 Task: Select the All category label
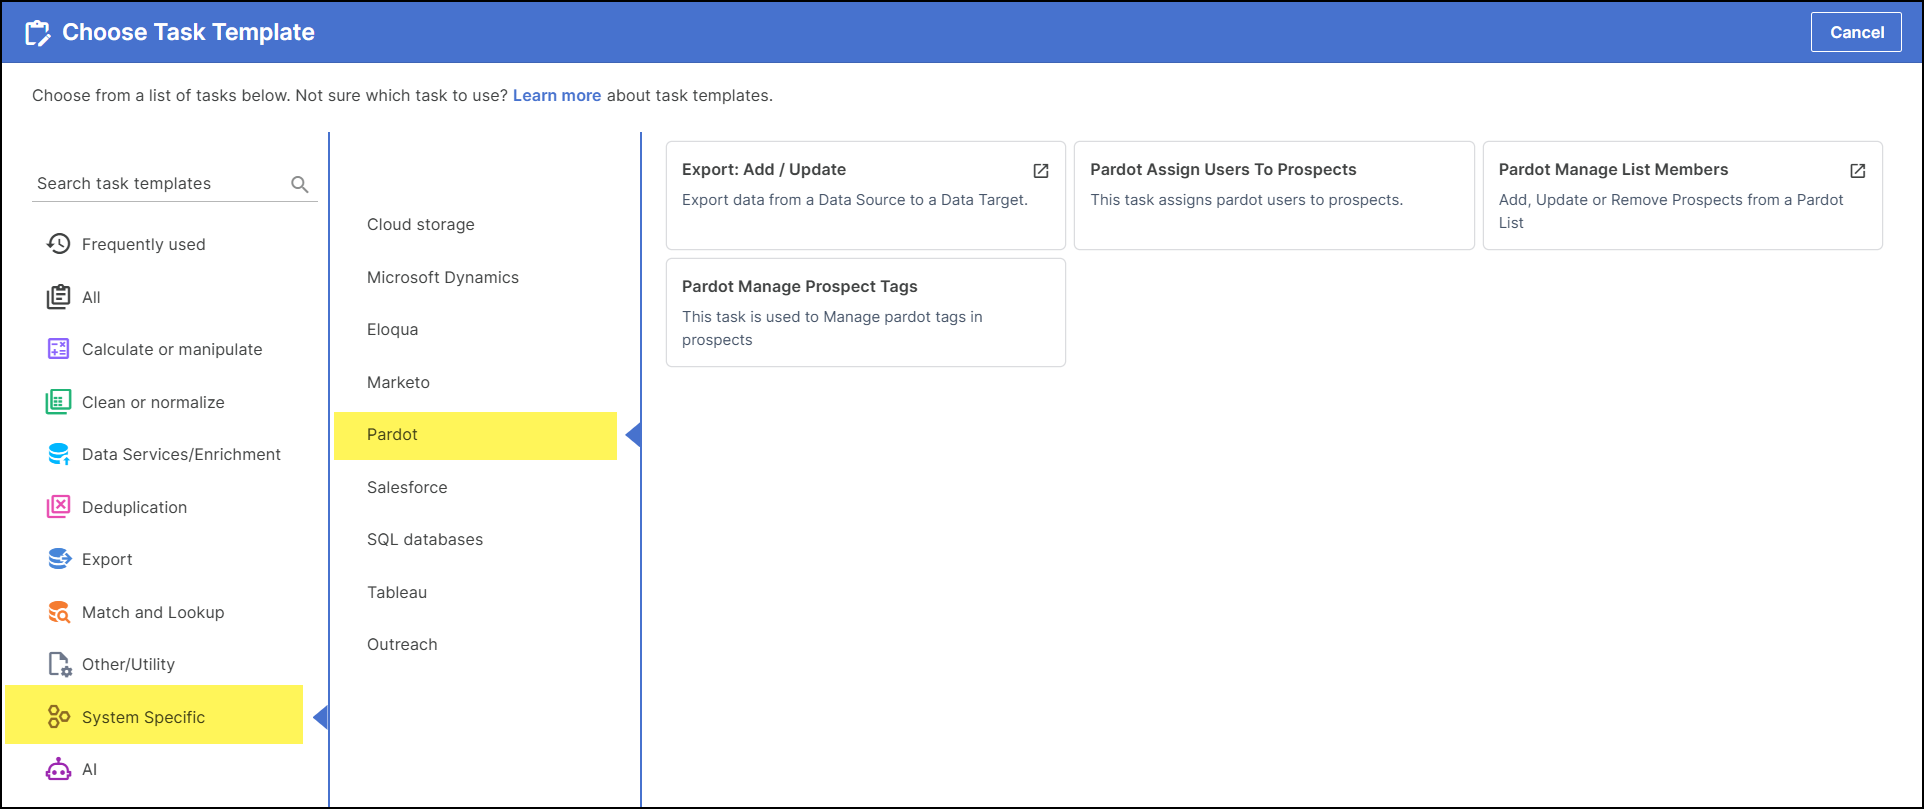(x=91, y=297)
